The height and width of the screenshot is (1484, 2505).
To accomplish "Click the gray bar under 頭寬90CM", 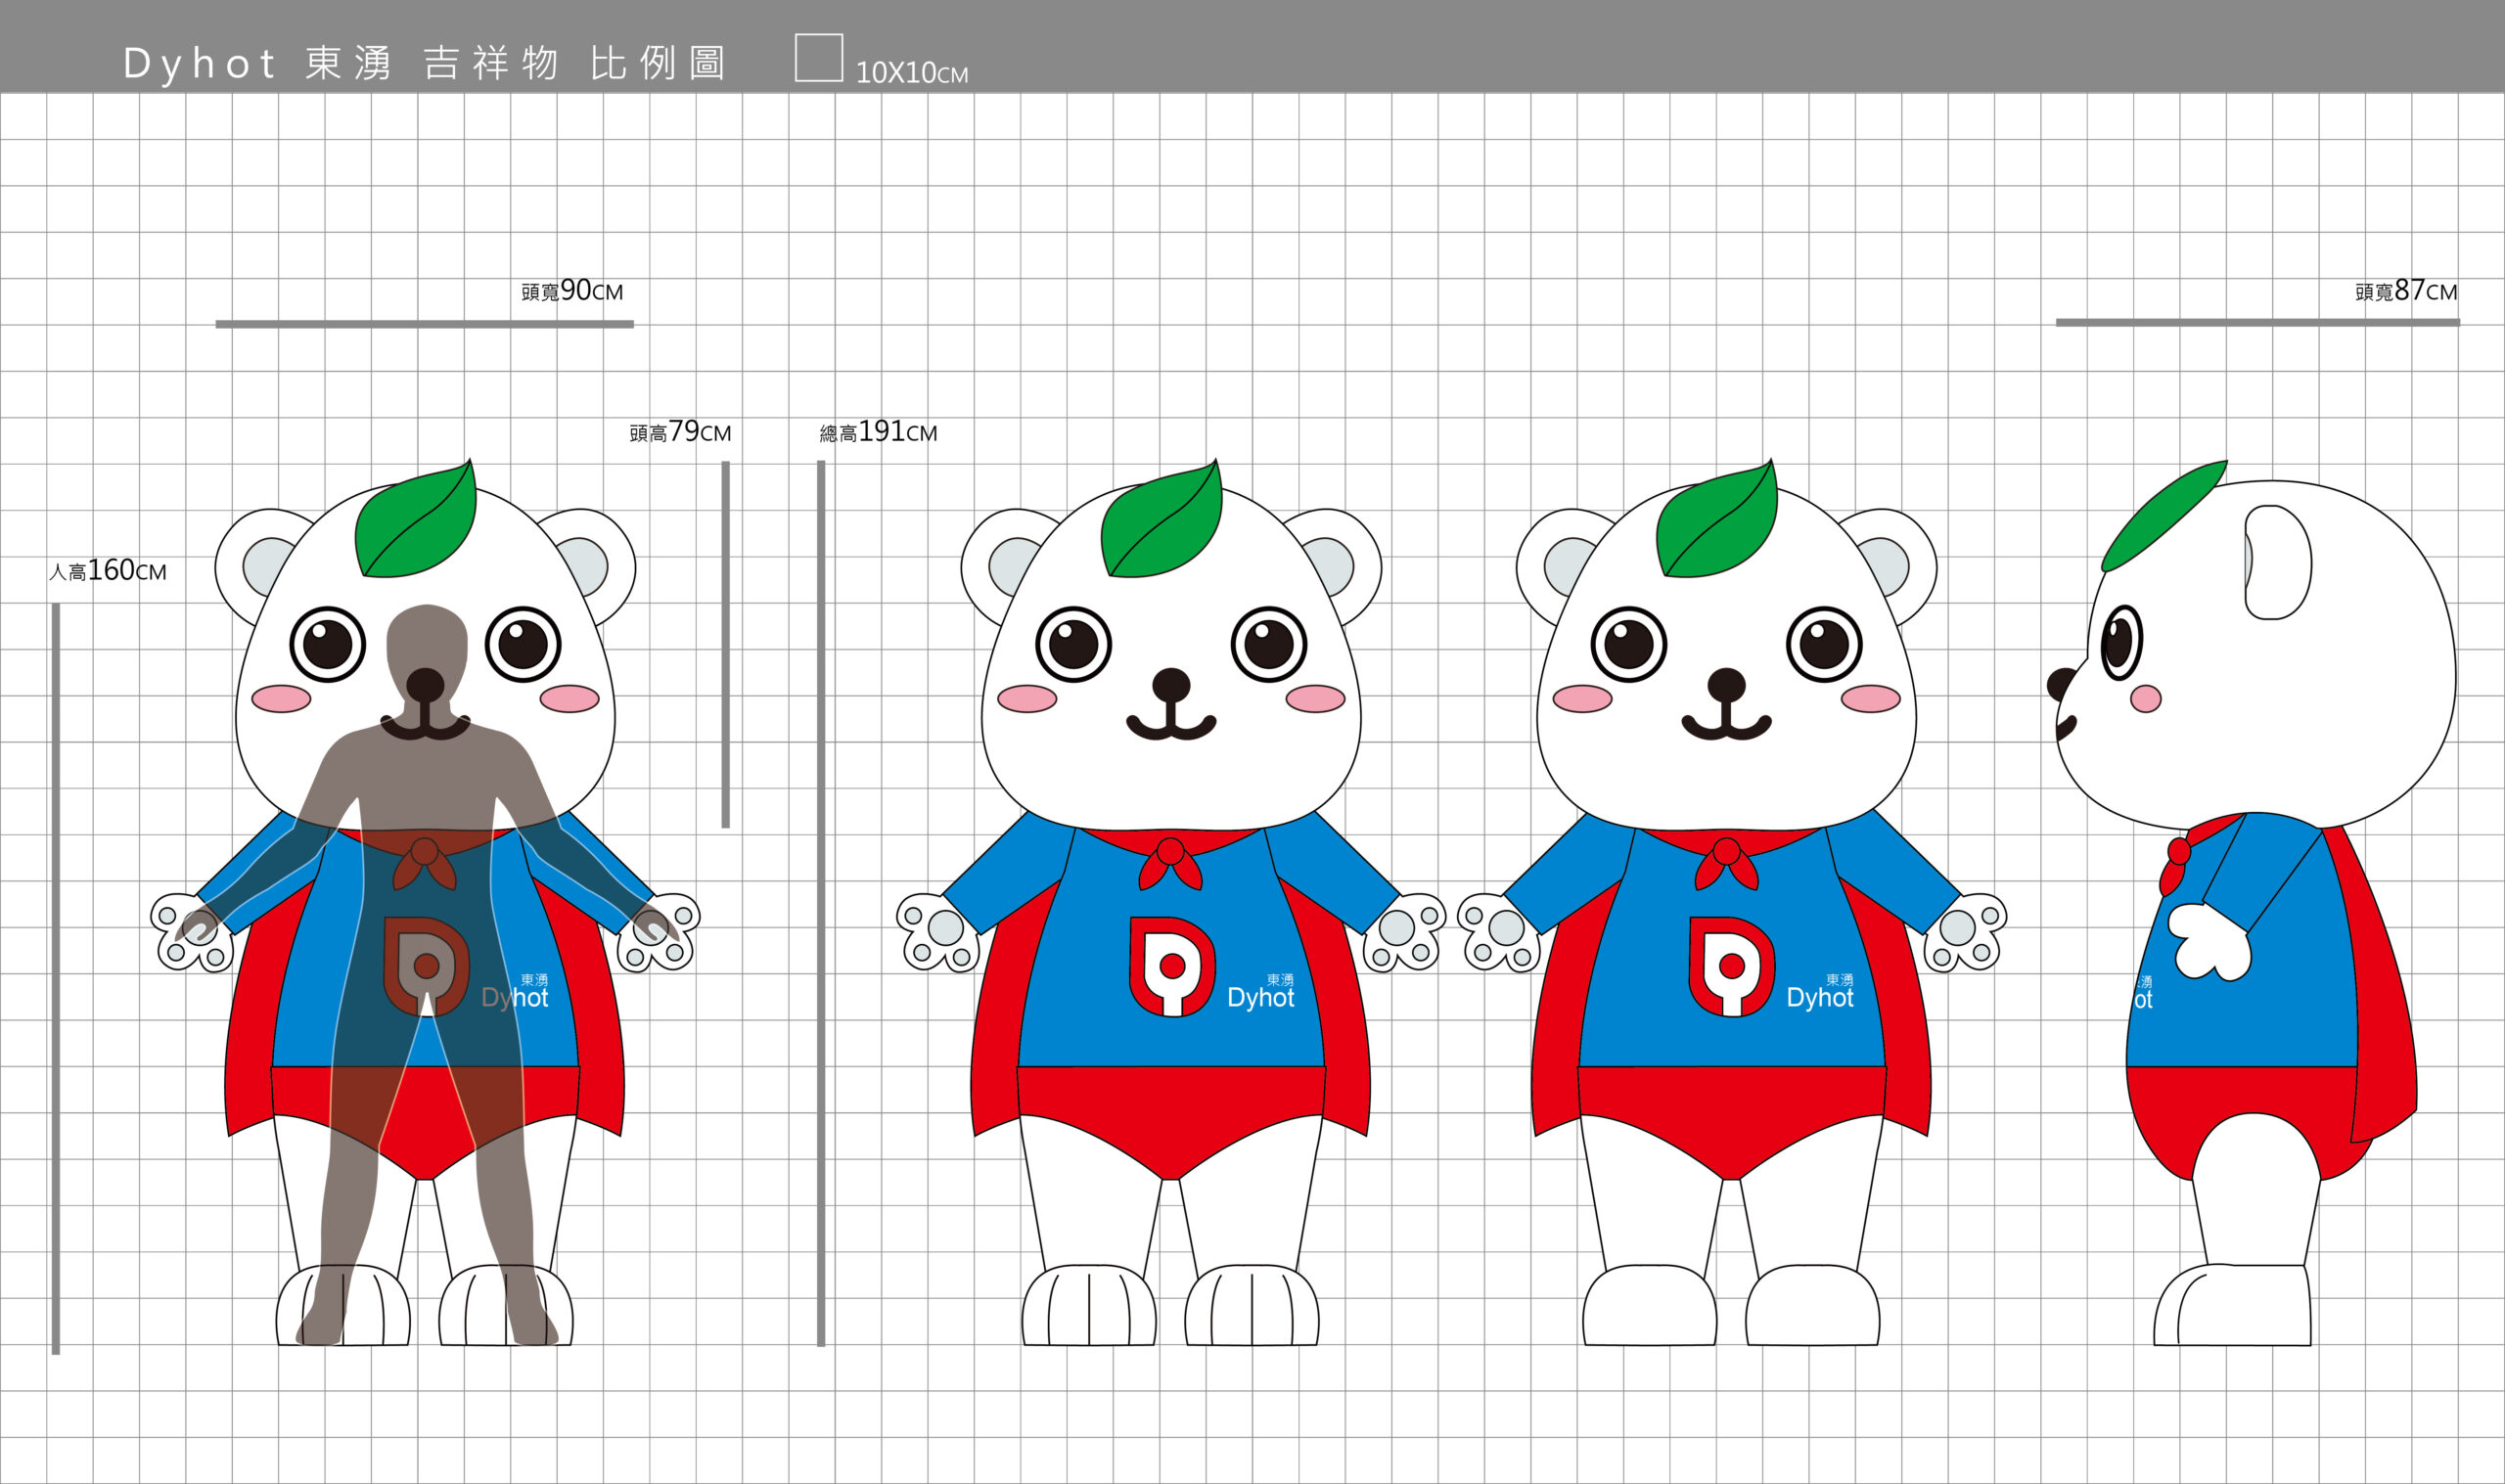I will click(x=424, y=324).
